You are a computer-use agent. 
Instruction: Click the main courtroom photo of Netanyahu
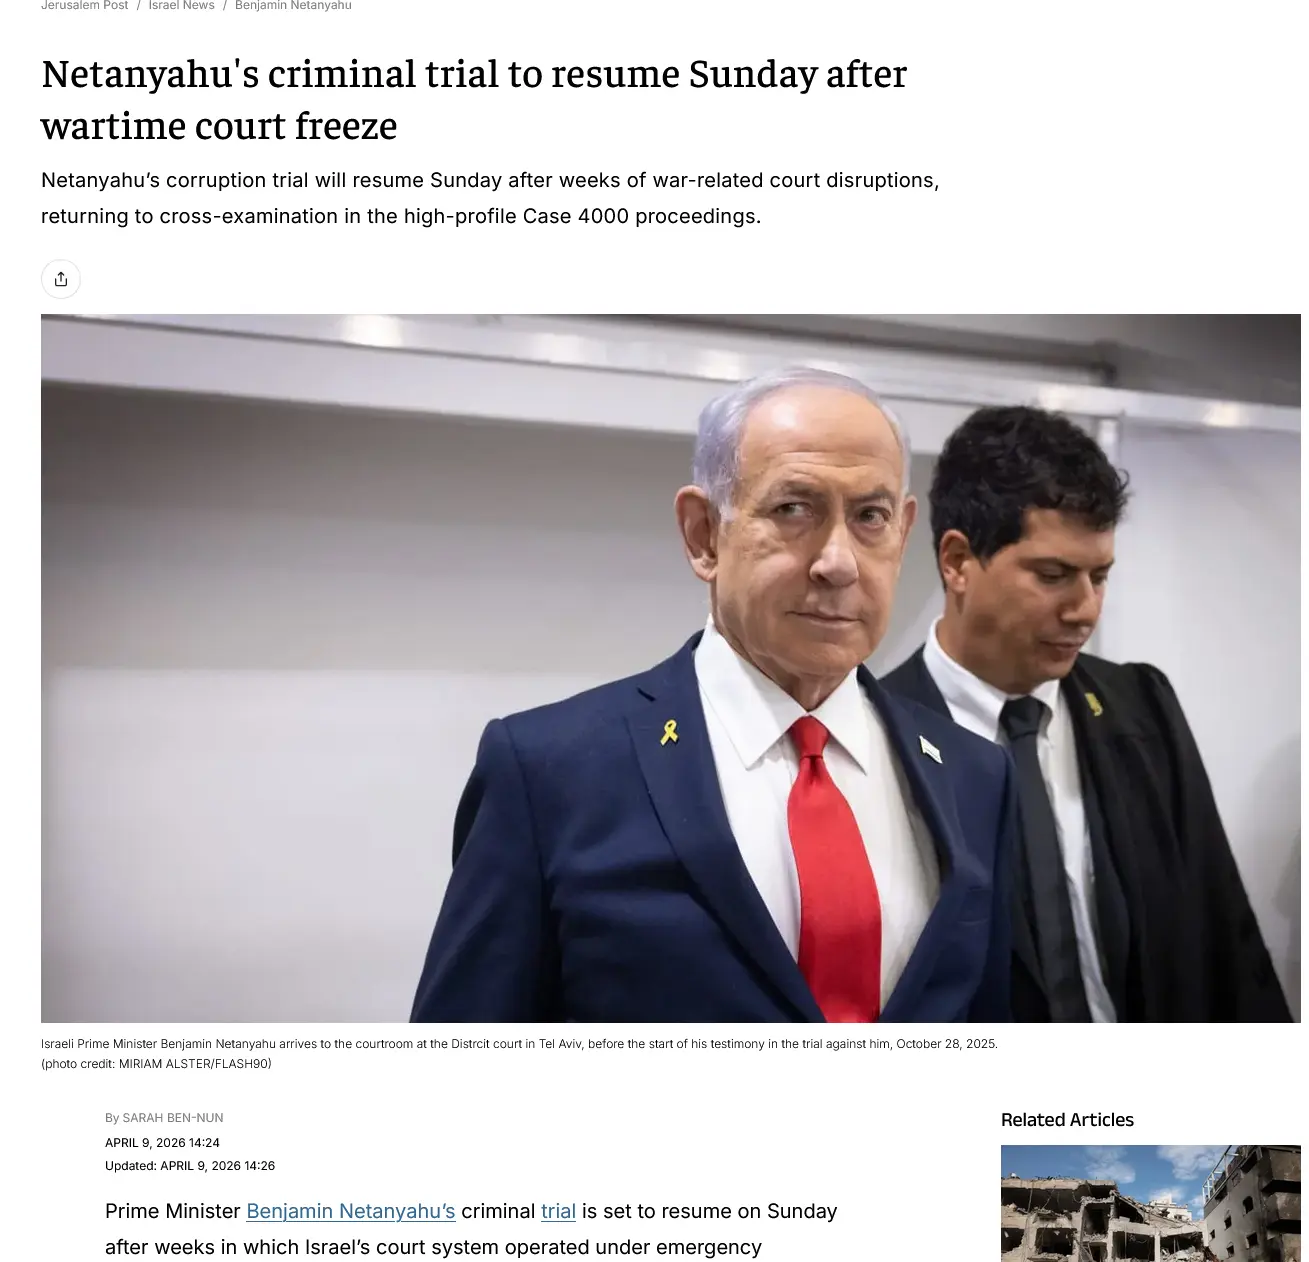(670, 668)
